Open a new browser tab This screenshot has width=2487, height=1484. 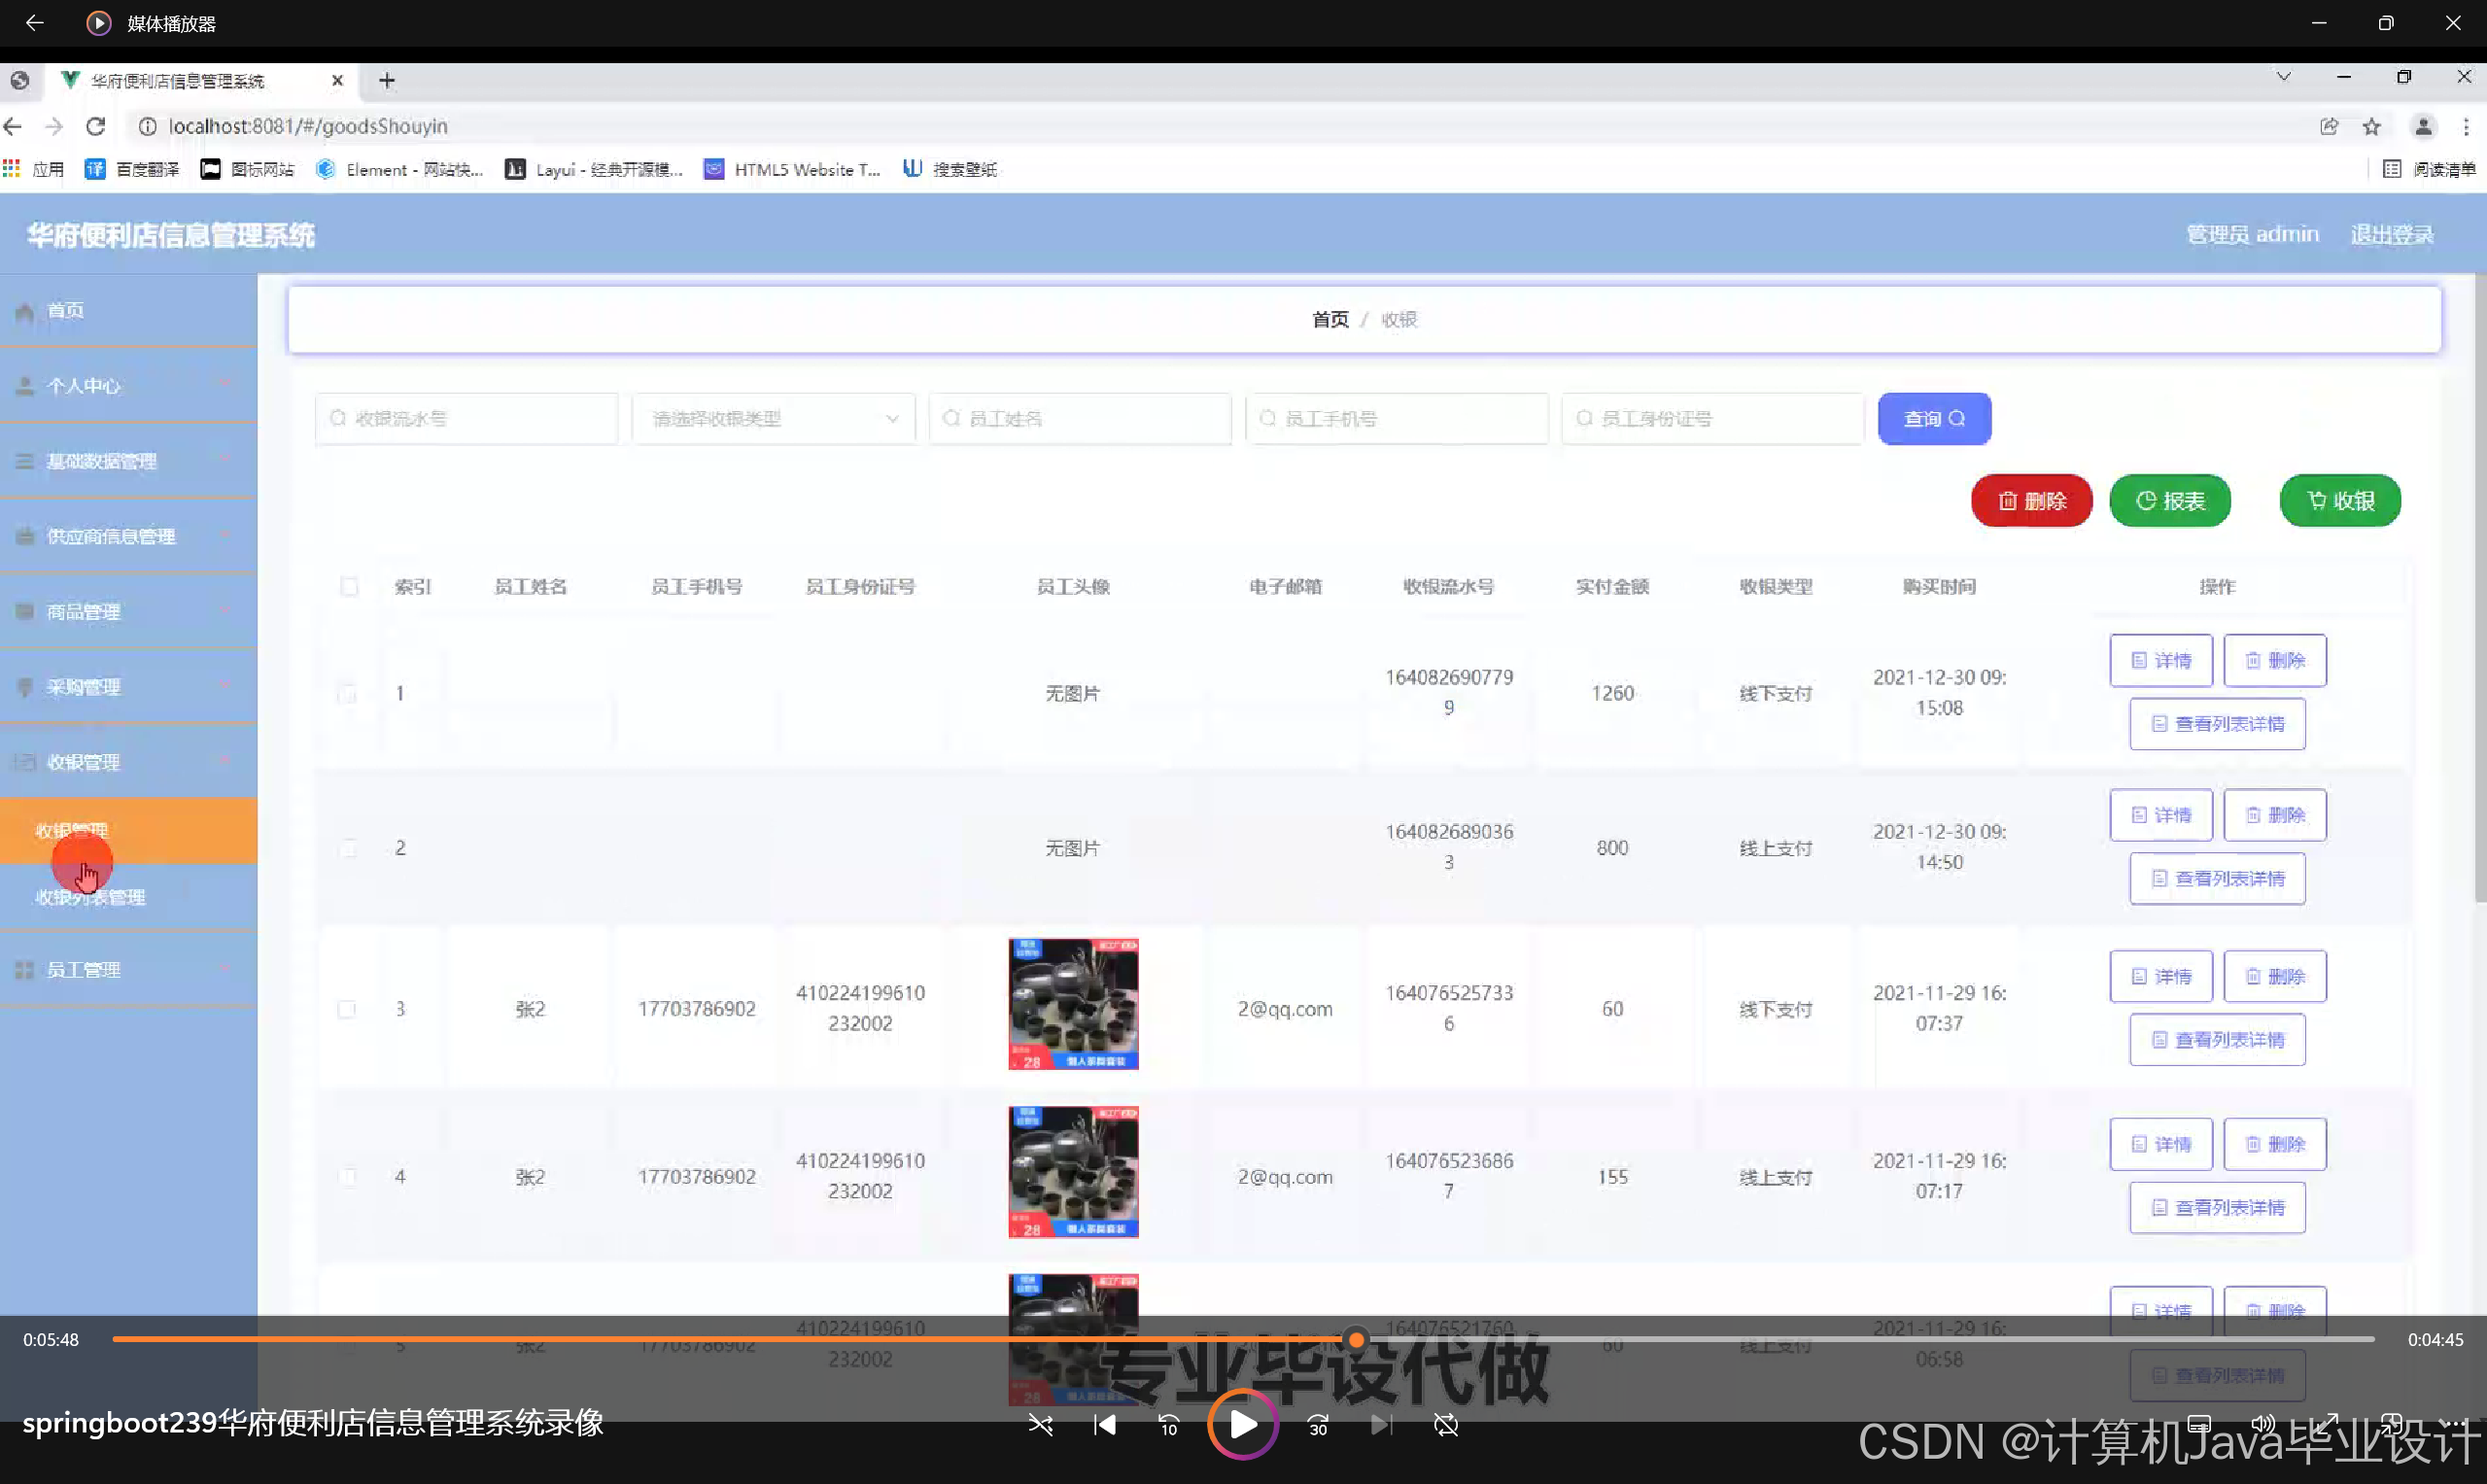[x=387, y=81]
